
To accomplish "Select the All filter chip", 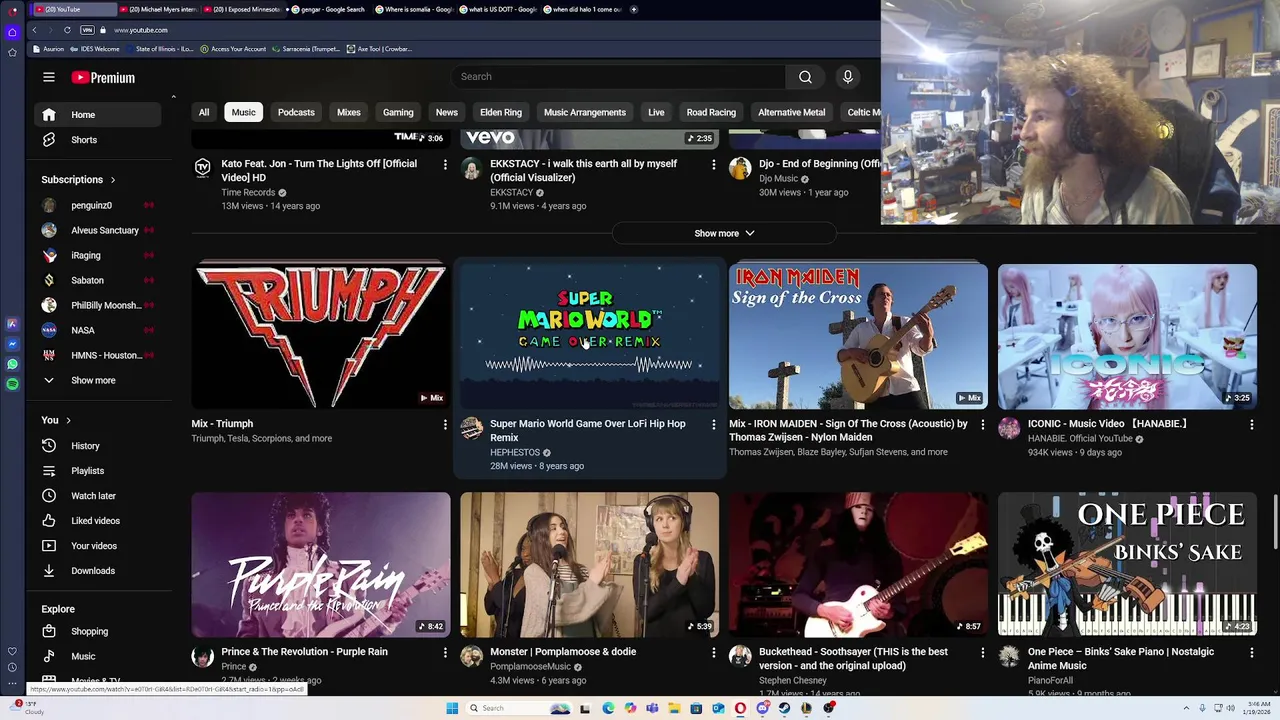I will (x=204, y=112).
